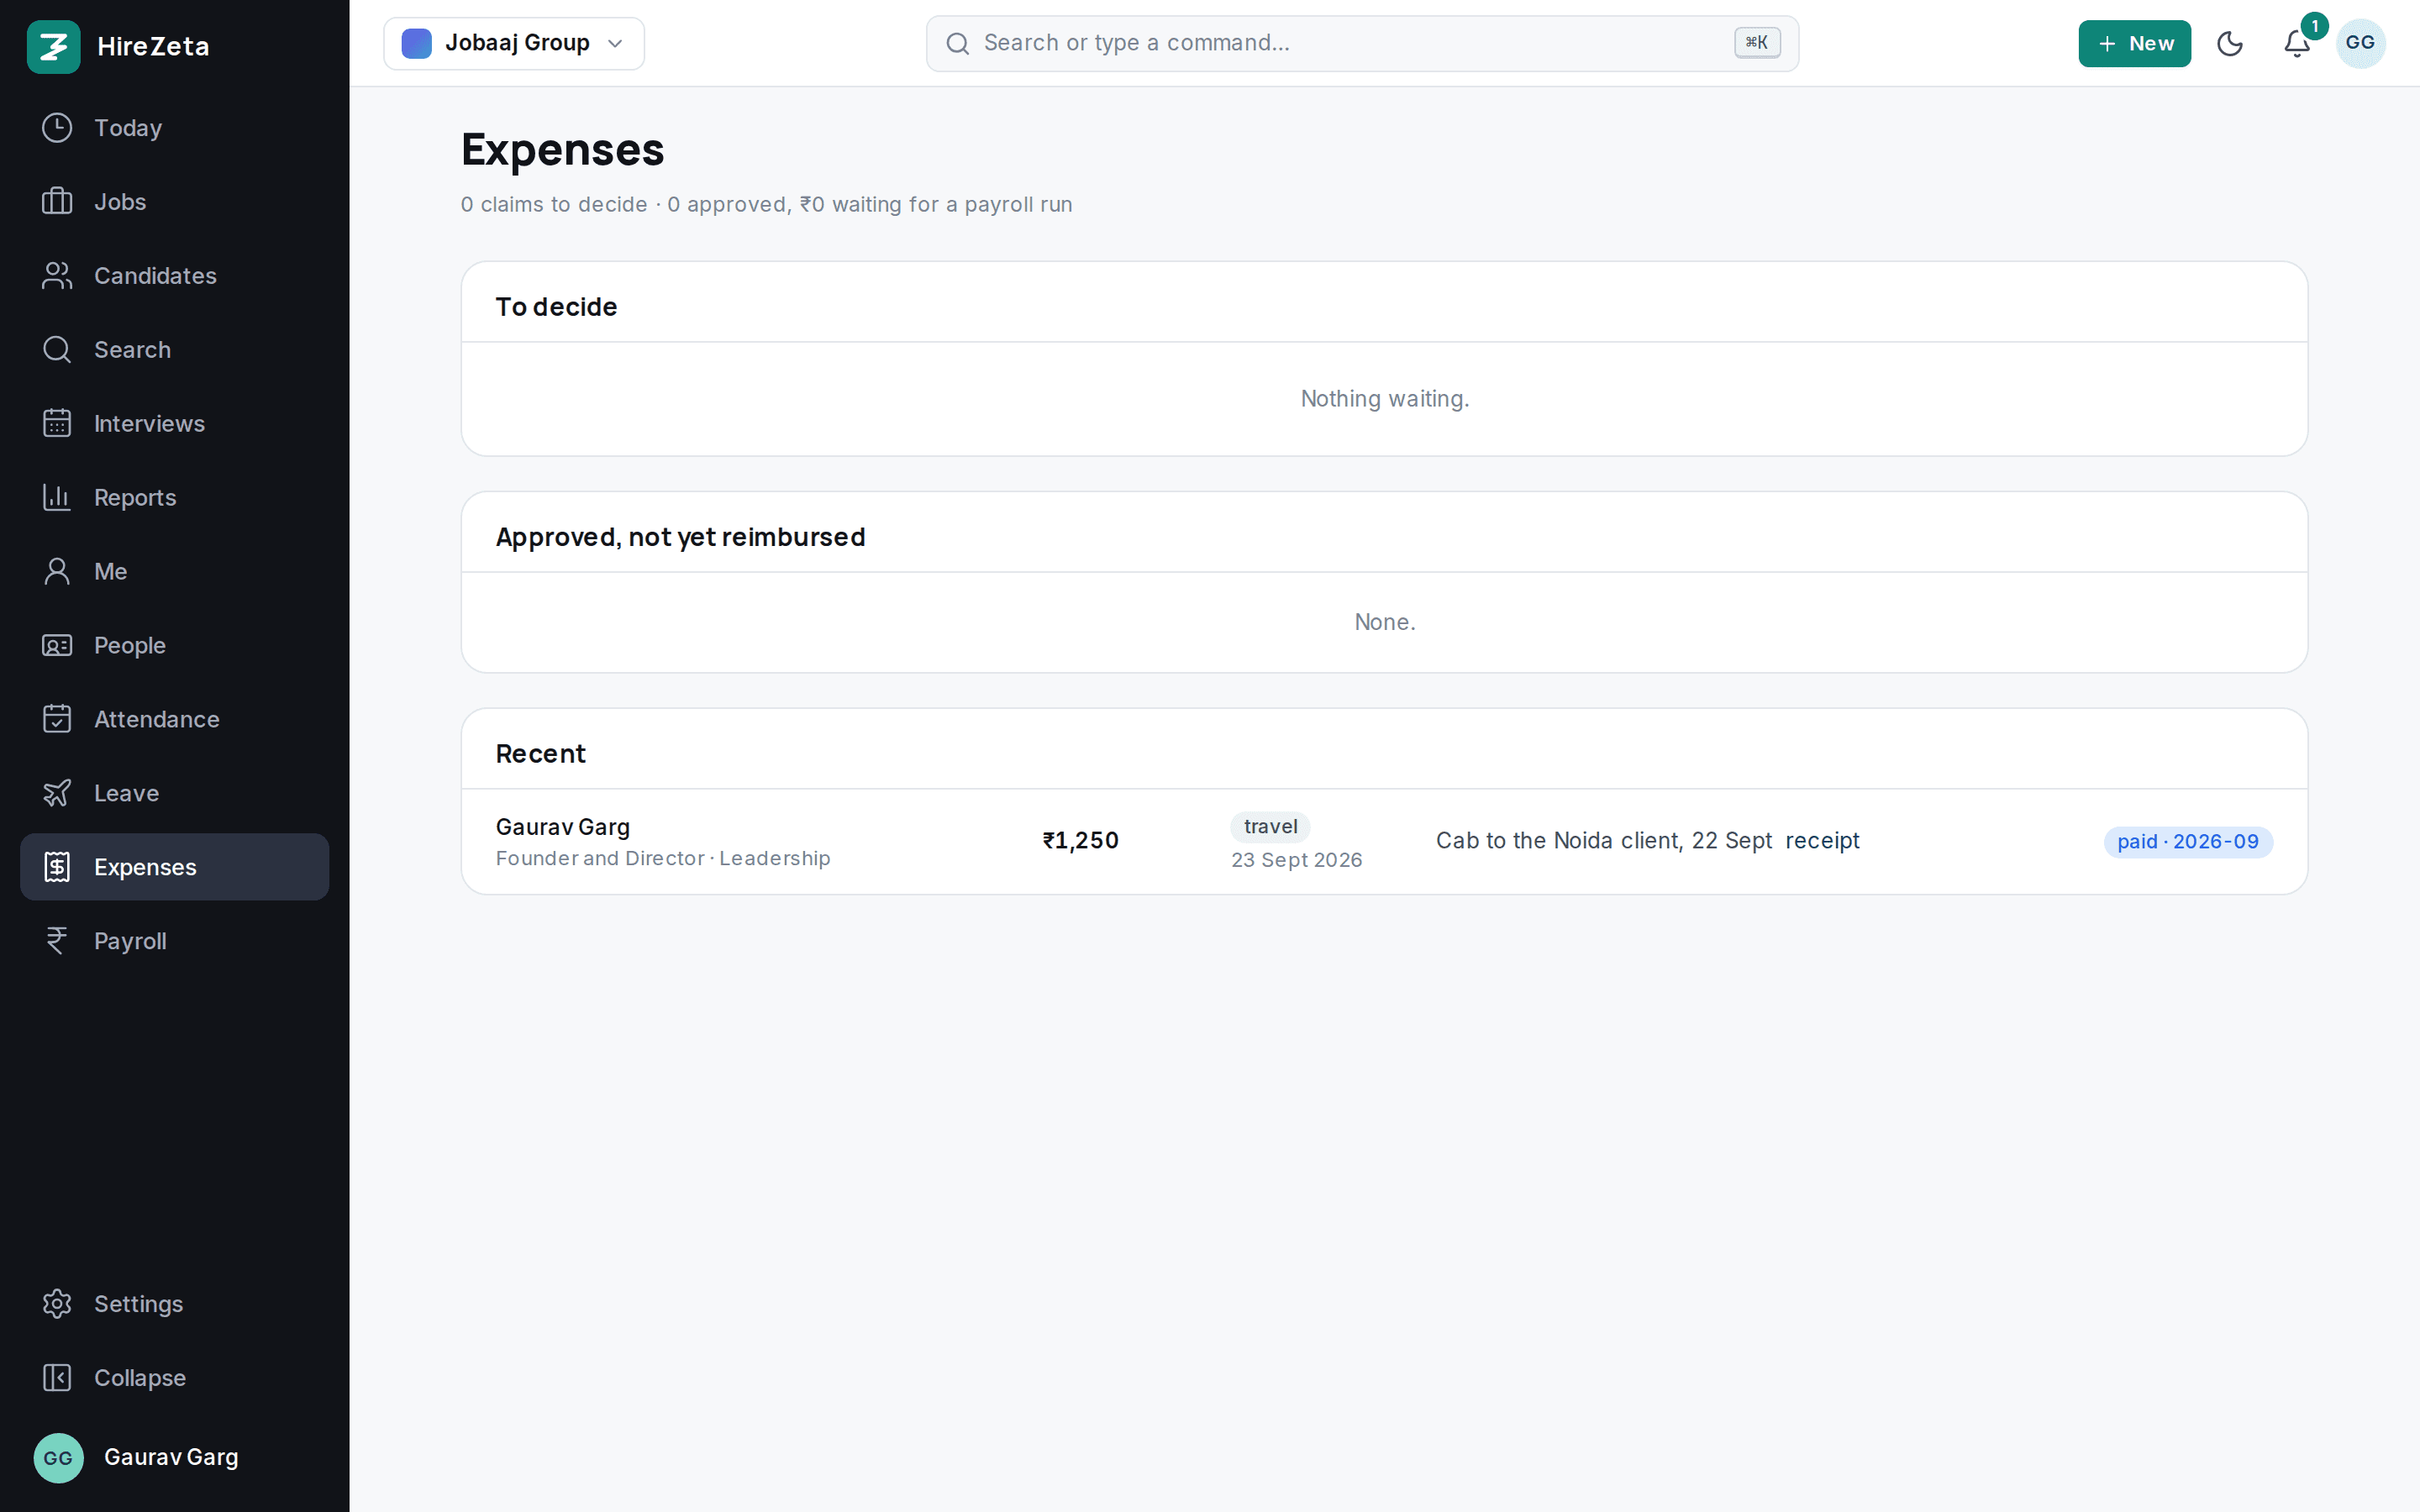The height and width of the screenshot is (1512, 2420).
Task: Collapse the sidebar panel icon
Action: click(x=57, y=1379)
